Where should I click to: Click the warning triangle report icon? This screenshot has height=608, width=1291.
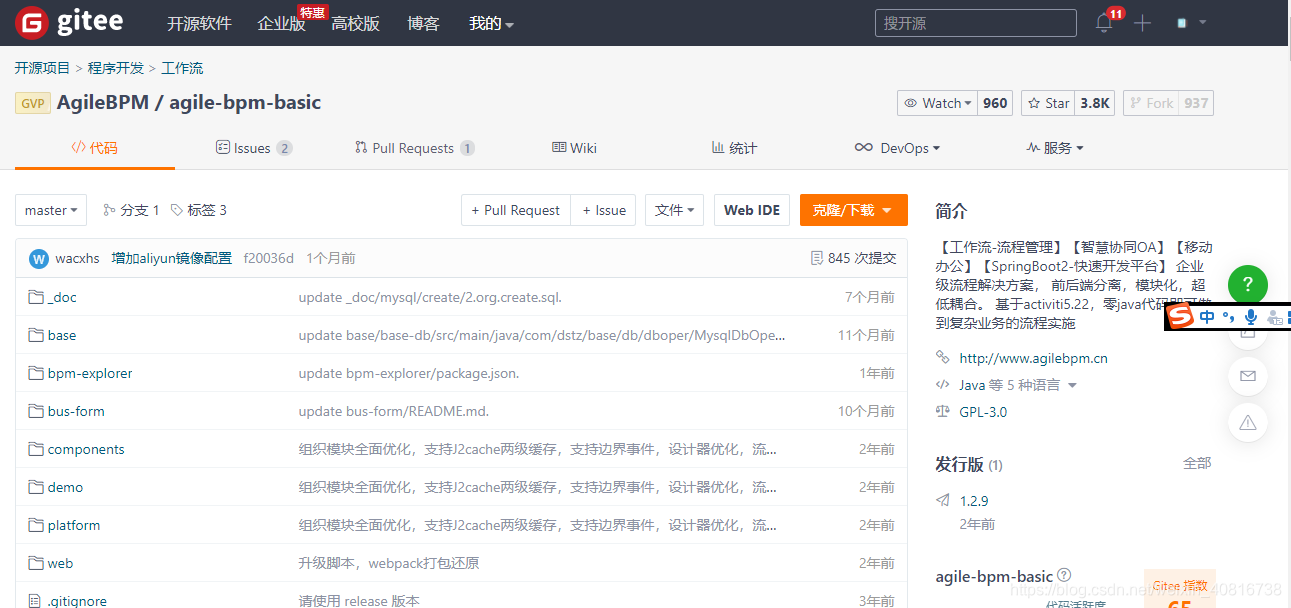[1247, 423]
